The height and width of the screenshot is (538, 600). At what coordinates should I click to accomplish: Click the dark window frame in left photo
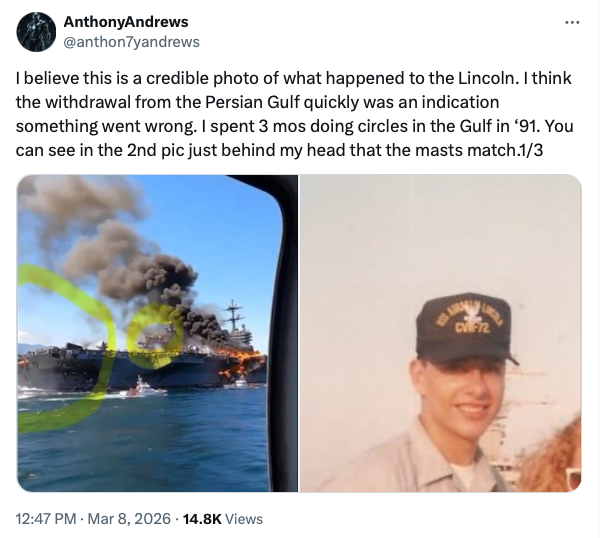coord(284,333)
